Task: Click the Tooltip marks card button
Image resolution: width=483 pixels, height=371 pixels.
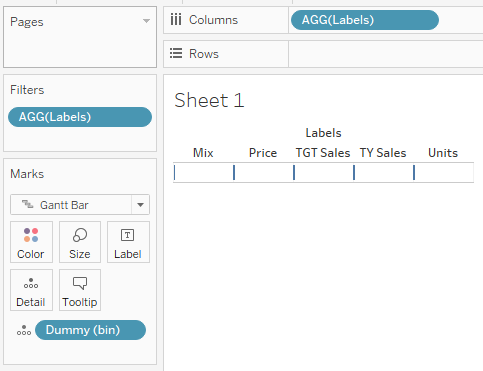Action: pos(80,290)
